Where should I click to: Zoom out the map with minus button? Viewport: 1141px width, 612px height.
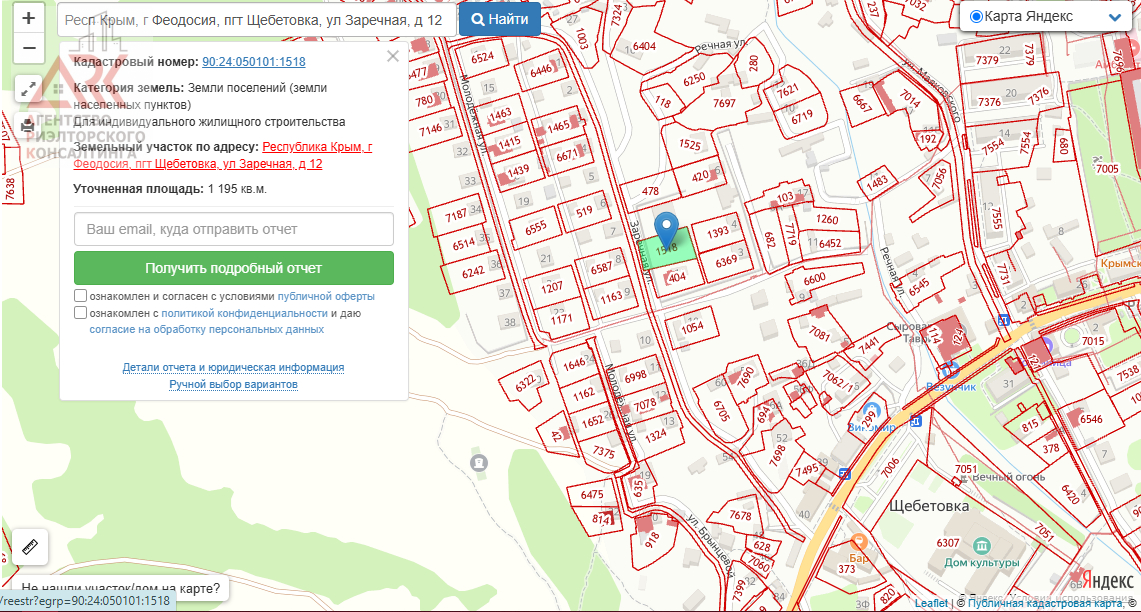coord(28,47)
